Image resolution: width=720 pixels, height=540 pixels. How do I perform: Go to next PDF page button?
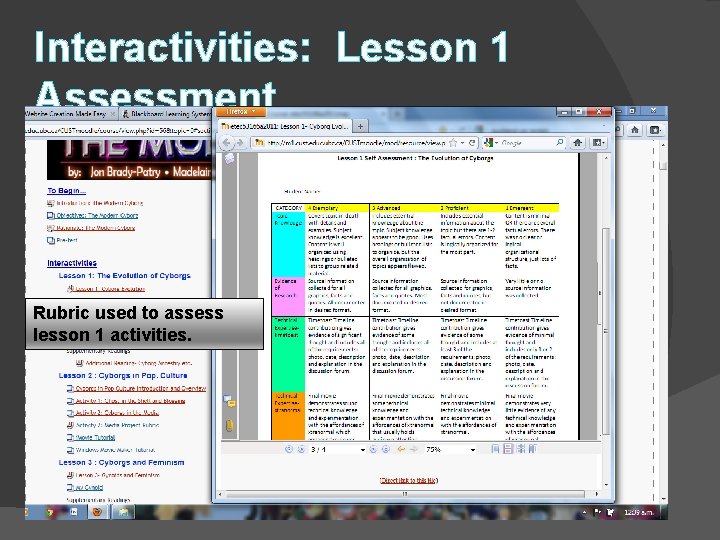[373, 449]
